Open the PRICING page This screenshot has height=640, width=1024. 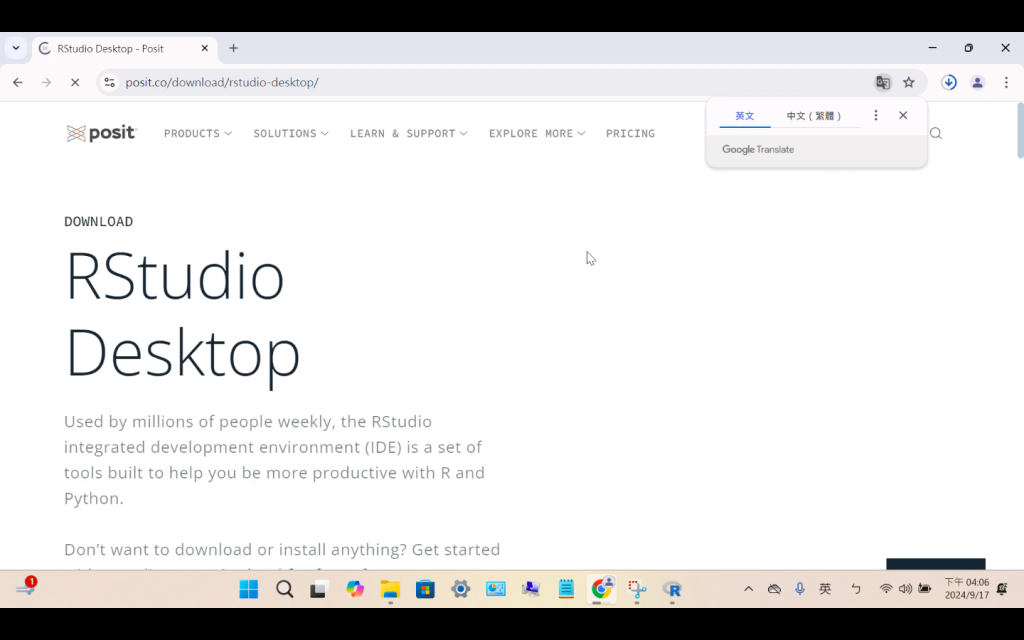click(x=630, y=133)
